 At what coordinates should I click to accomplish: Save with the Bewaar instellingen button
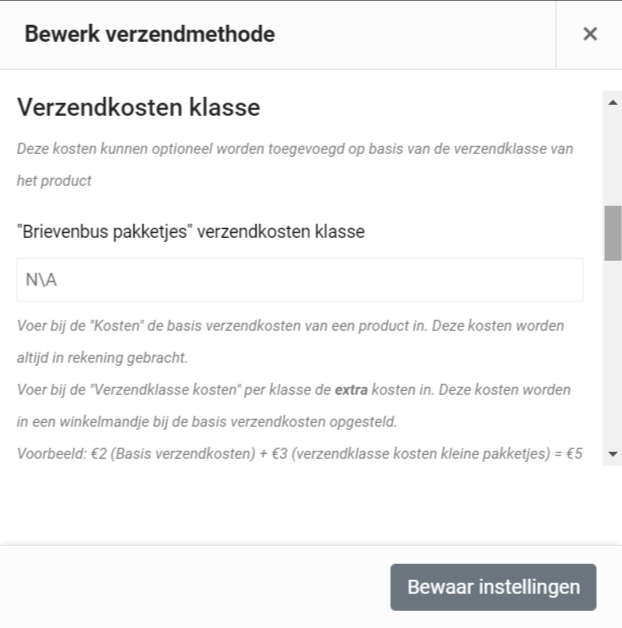coord(493,587)
